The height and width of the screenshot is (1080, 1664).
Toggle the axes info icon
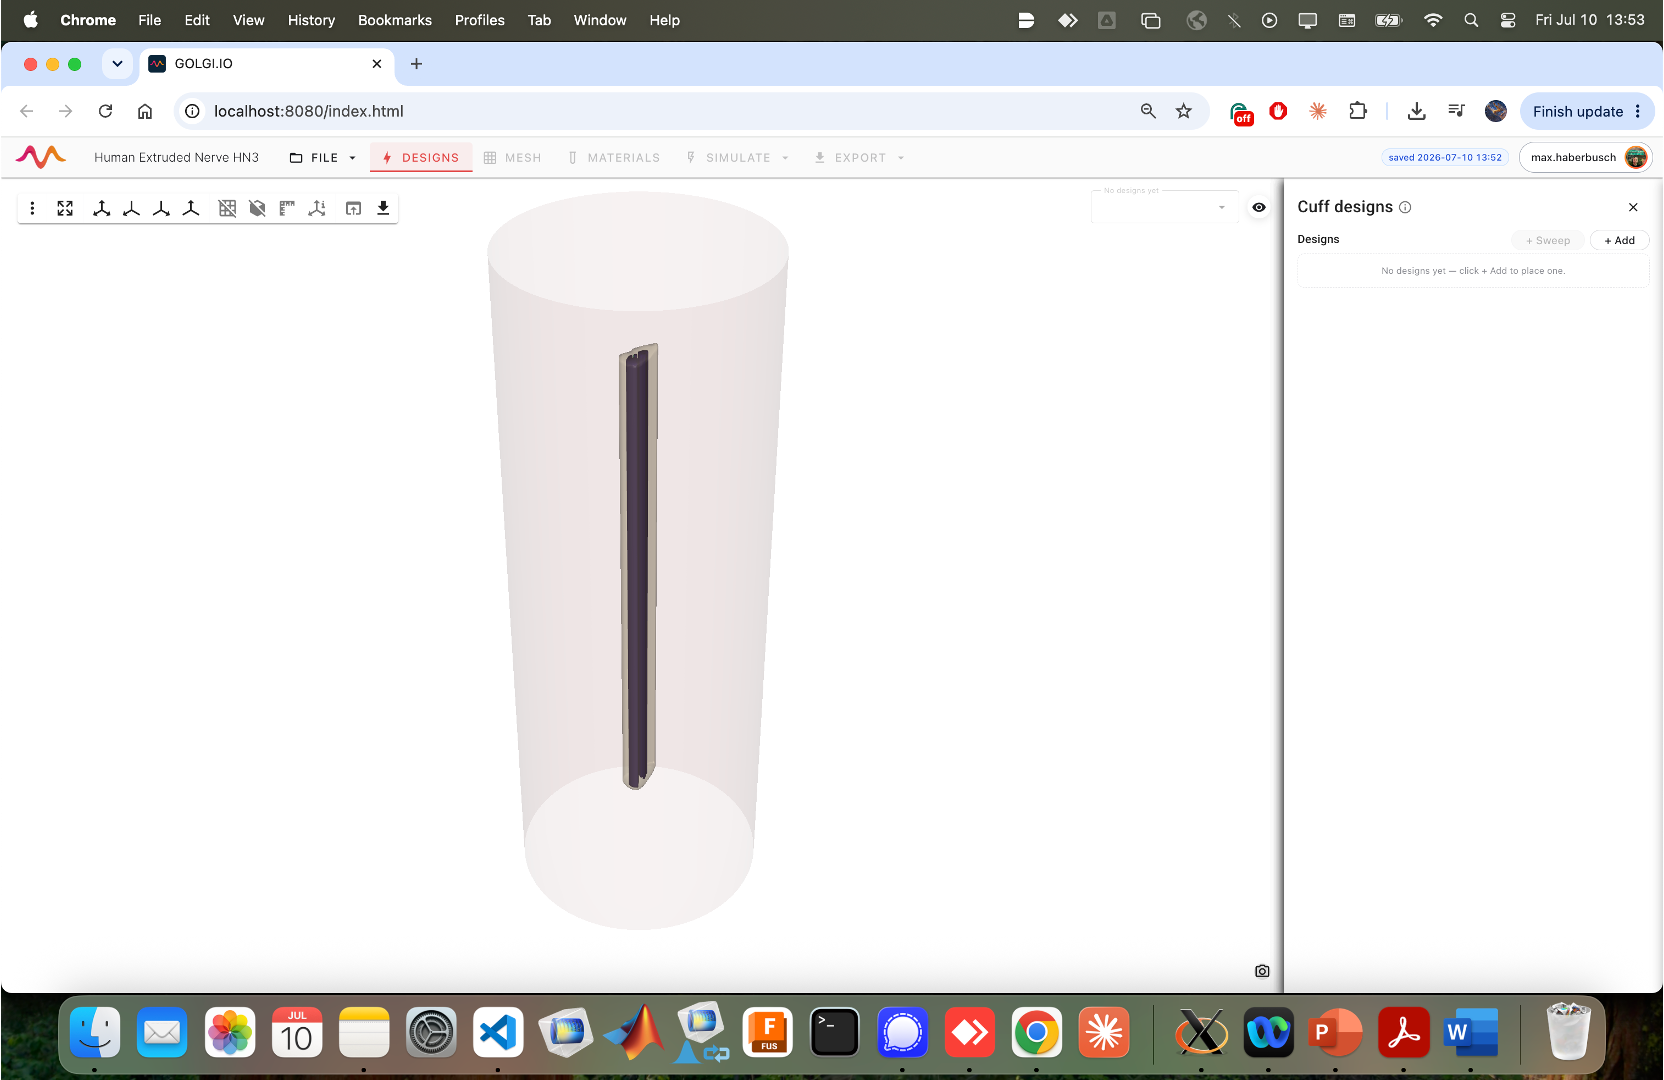pyautogui.click(x=317, y=208)
